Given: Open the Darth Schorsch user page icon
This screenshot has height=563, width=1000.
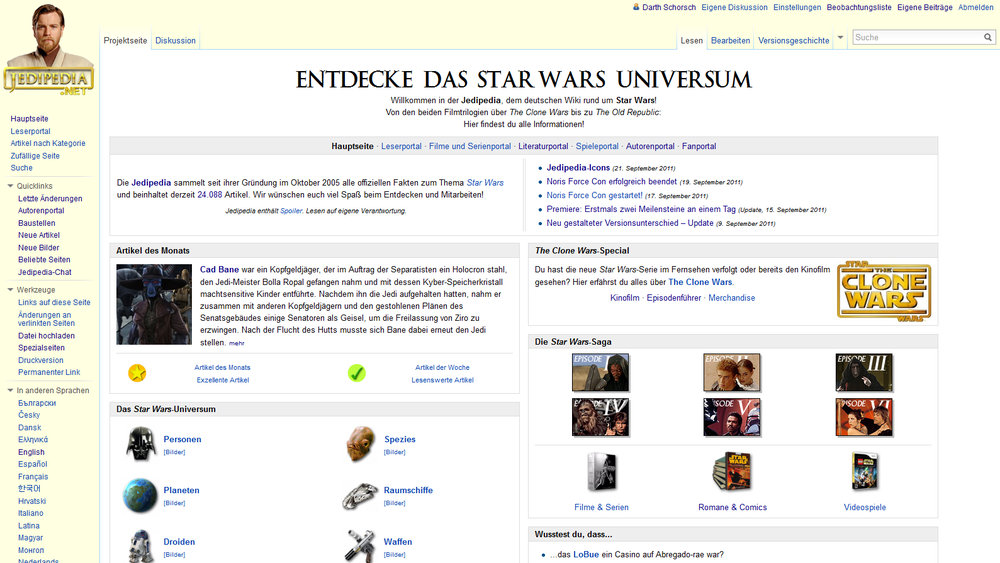Looking at the screenshot, I should [636, 7].
